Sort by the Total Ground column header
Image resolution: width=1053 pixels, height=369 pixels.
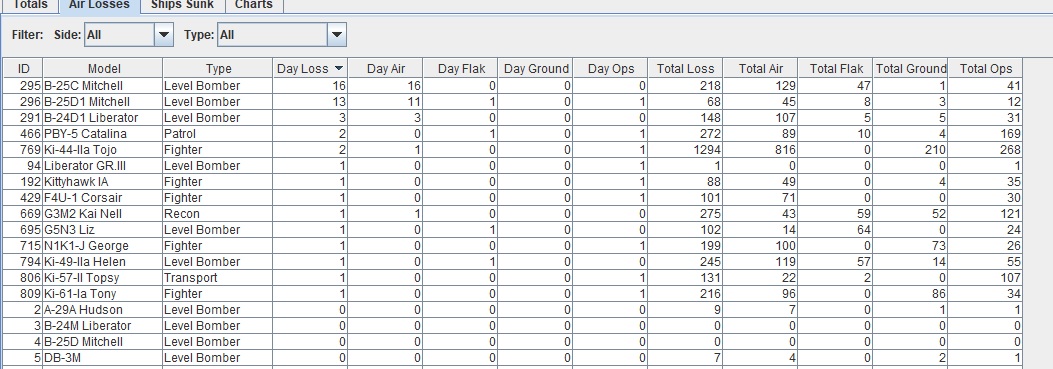(911, 68)
